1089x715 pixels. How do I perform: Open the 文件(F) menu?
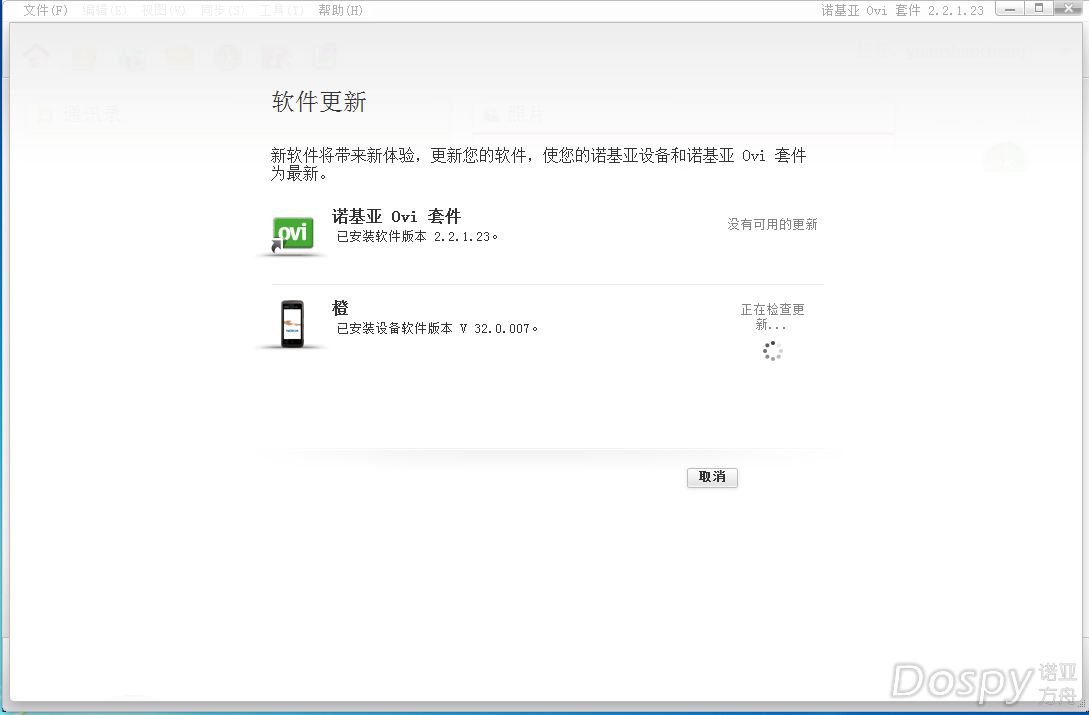(46, 10)
